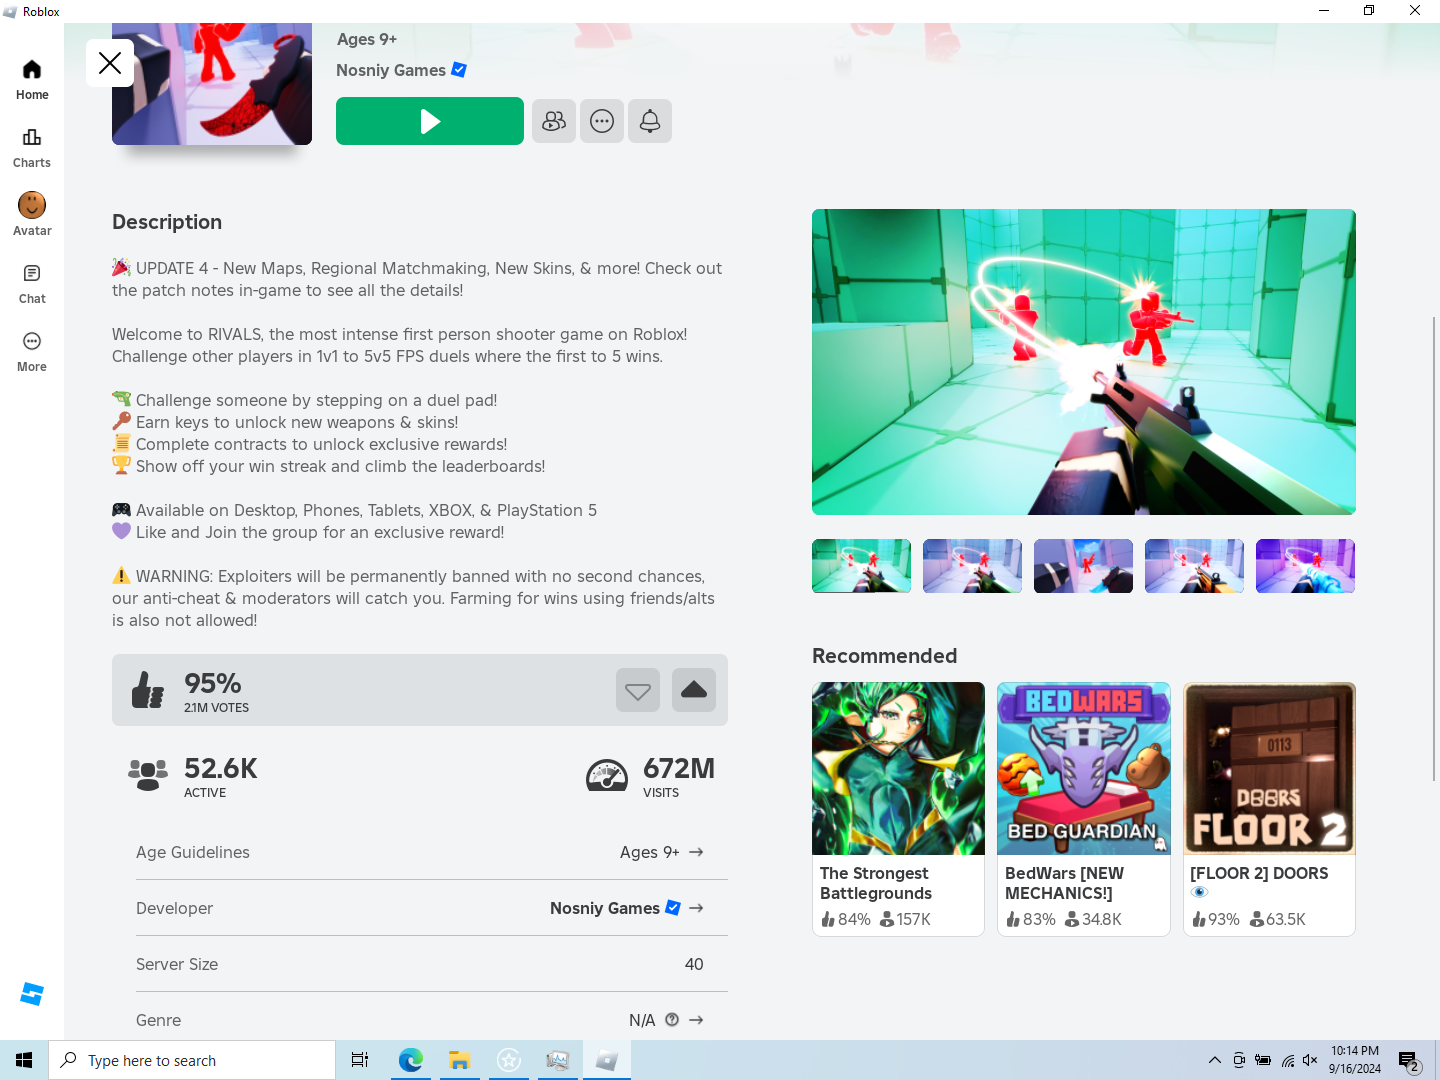
Task: Open the clock and calendar
Action: [1355, 1060]
